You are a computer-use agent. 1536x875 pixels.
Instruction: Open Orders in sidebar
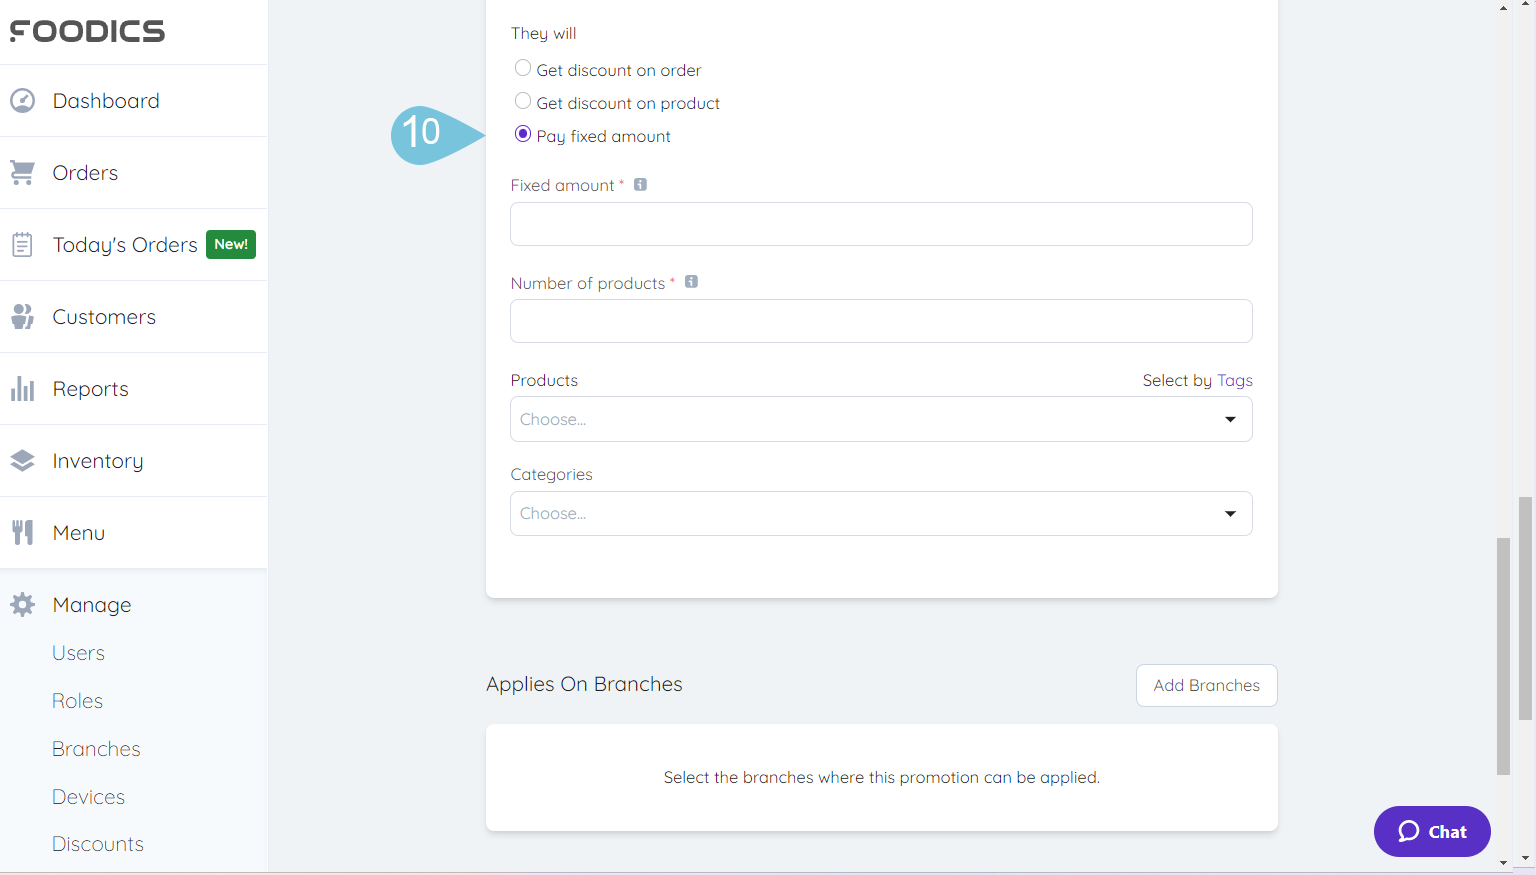click(134, 173)
